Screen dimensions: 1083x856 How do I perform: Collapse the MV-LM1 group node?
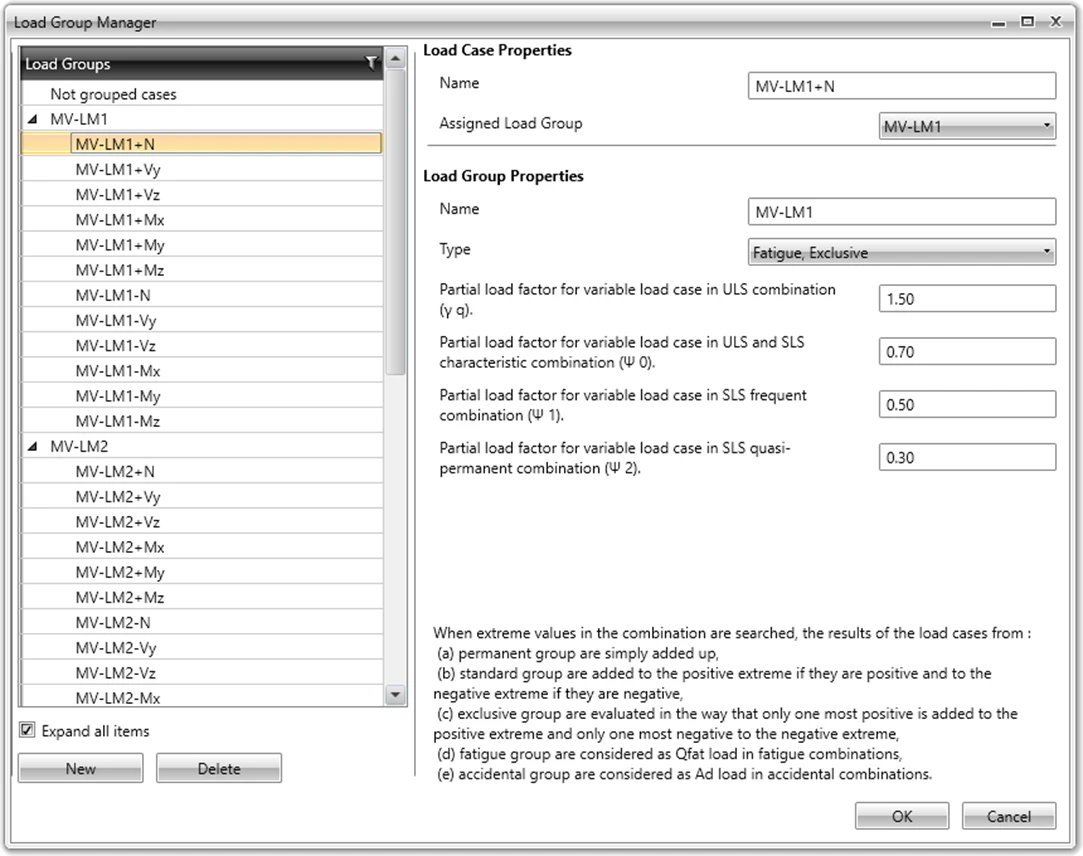(32, 119)
